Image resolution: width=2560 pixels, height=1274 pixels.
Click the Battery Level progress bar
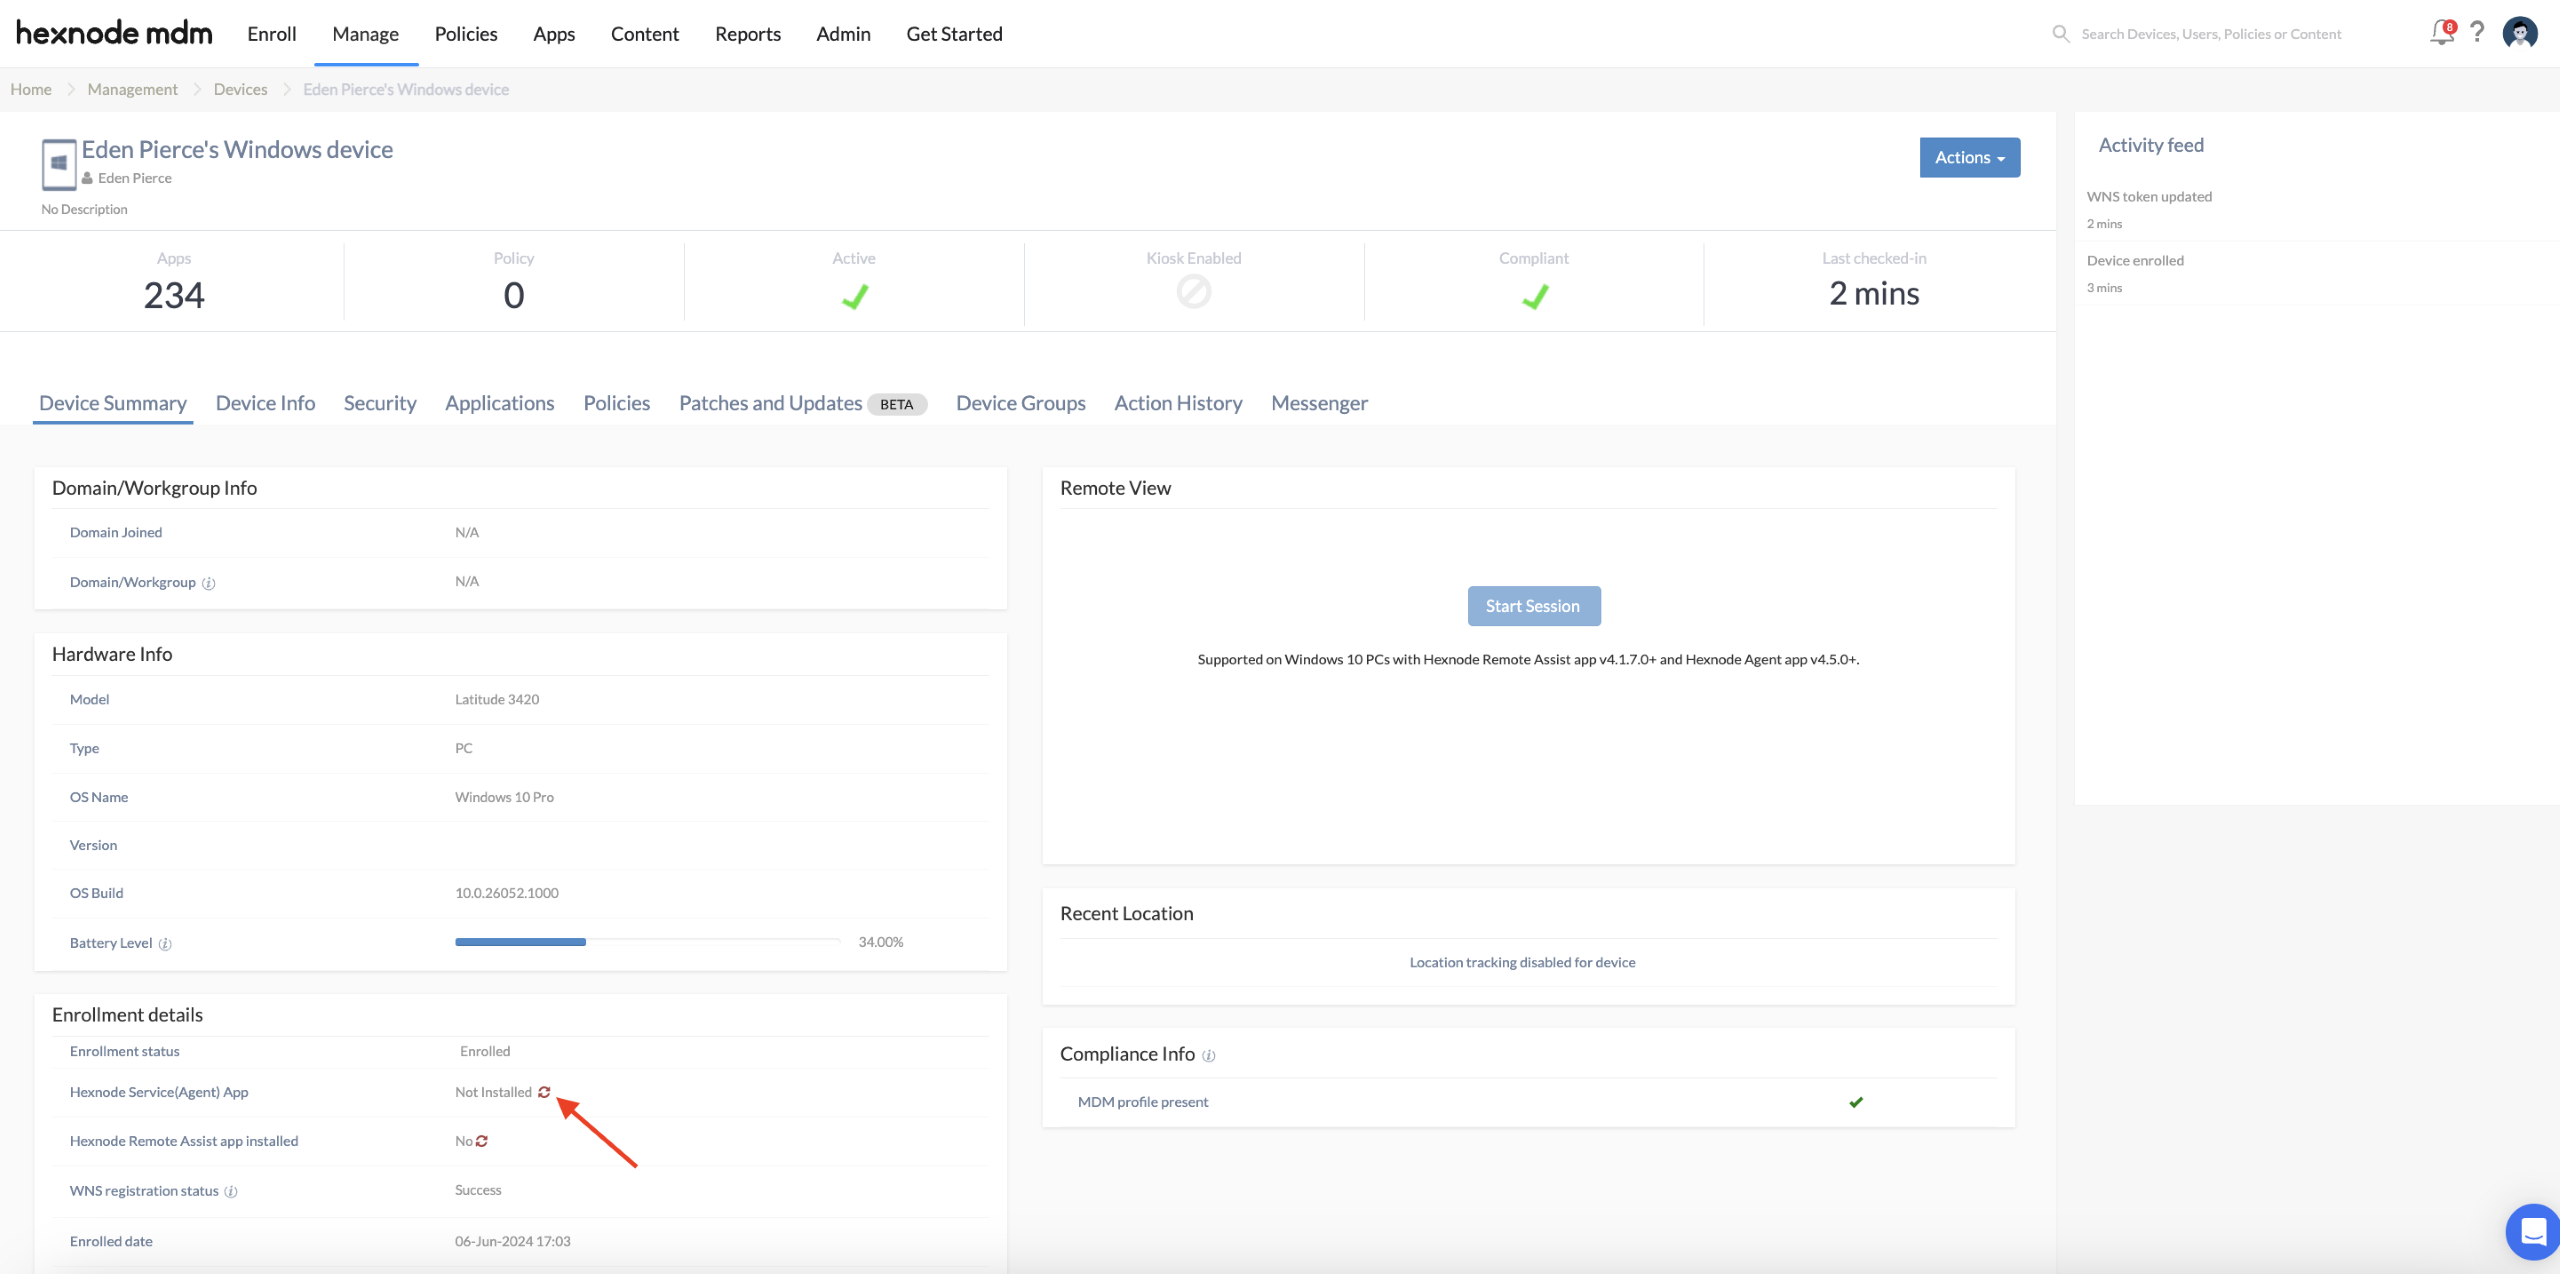[x=648, y=942]
